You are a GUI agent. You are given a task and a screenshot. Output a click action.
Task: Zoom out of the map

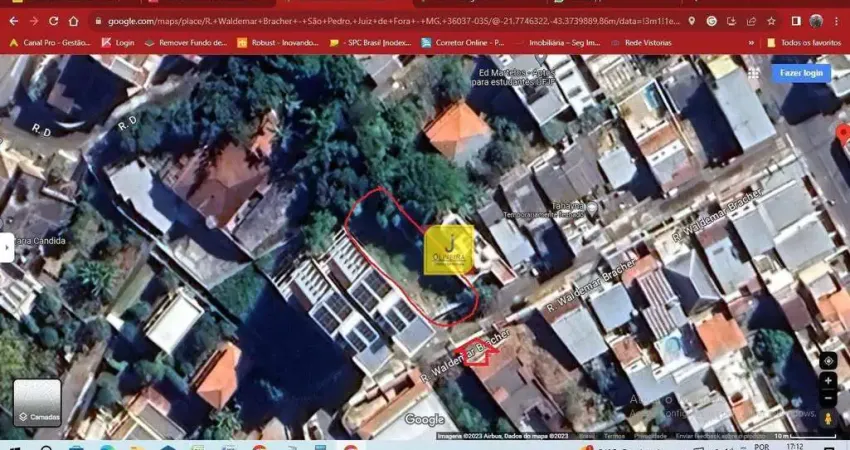pyautogui.click(x=828, y=398)
